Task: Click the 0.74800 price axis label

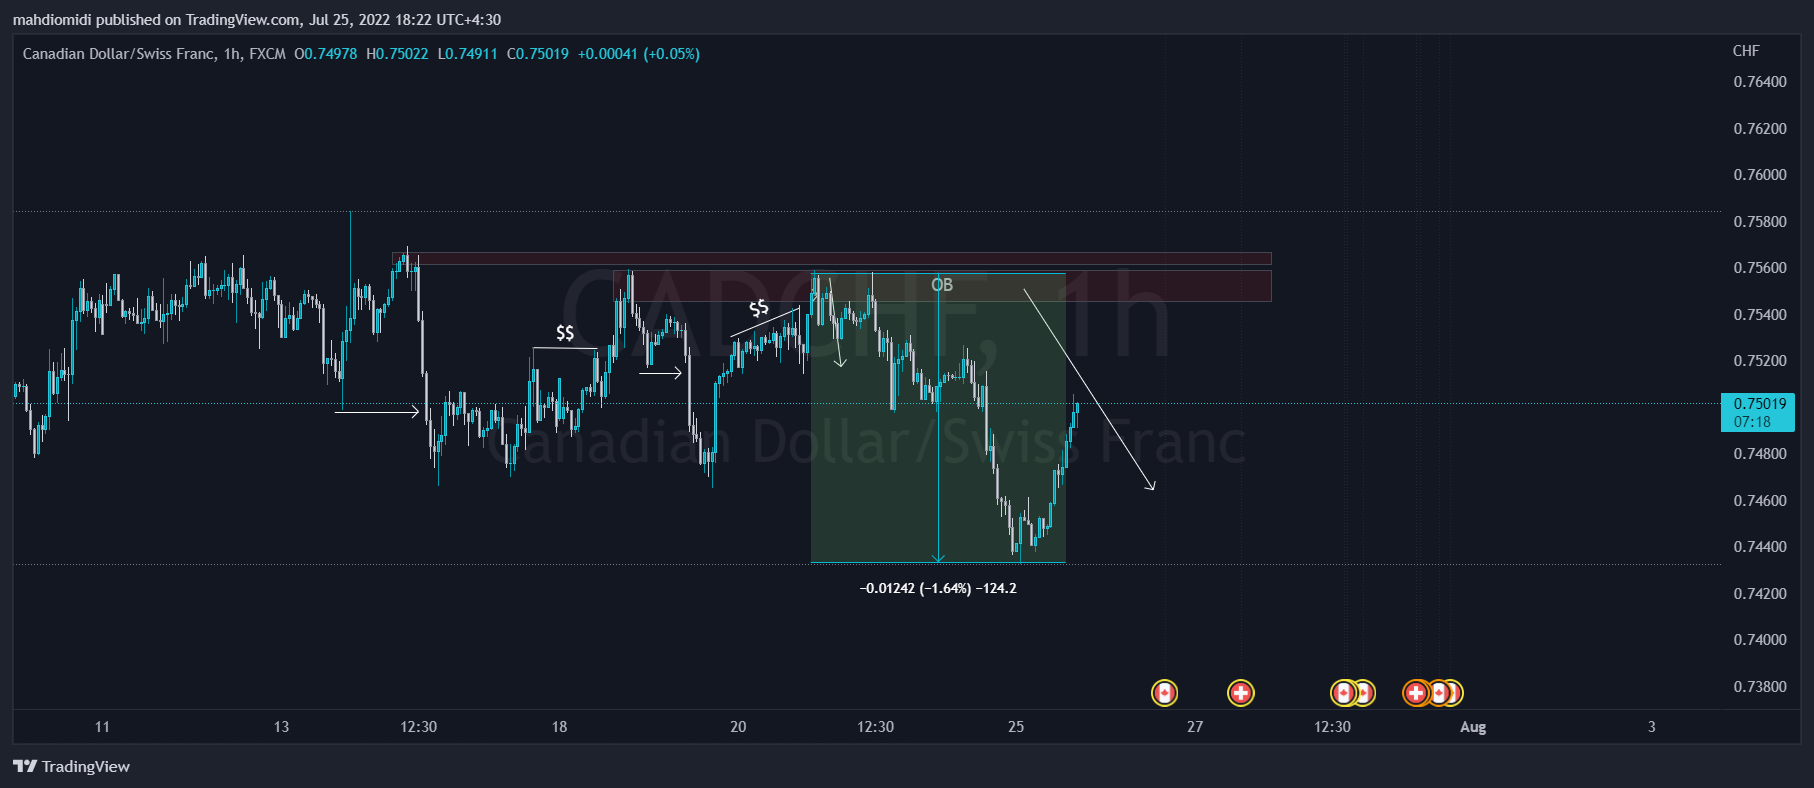Action: 1760,454
